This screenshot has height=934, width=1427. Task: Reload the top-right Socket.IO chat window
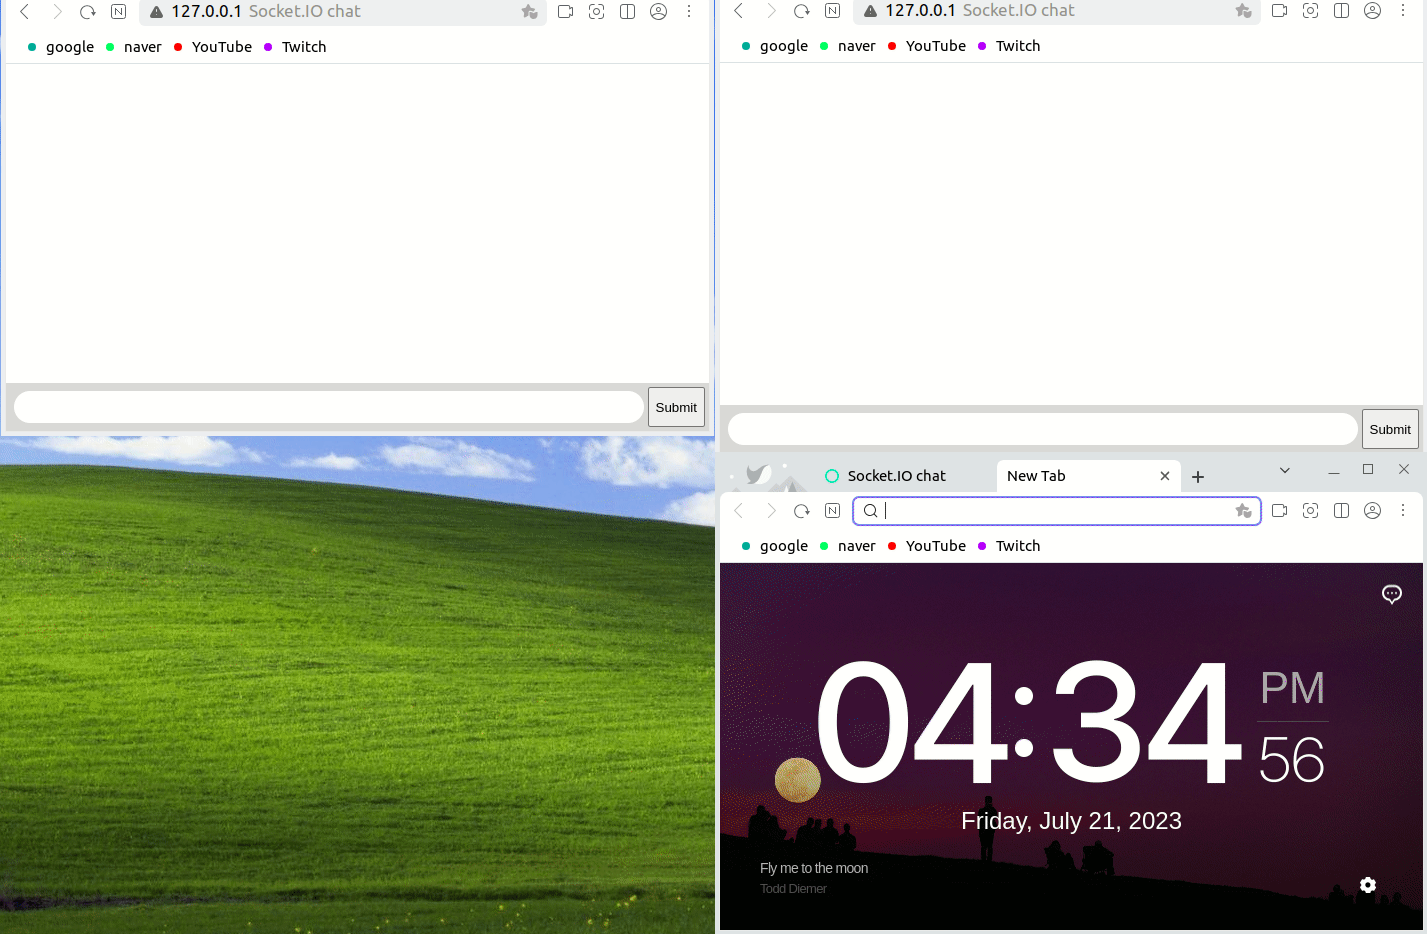[x=802, y=11]
